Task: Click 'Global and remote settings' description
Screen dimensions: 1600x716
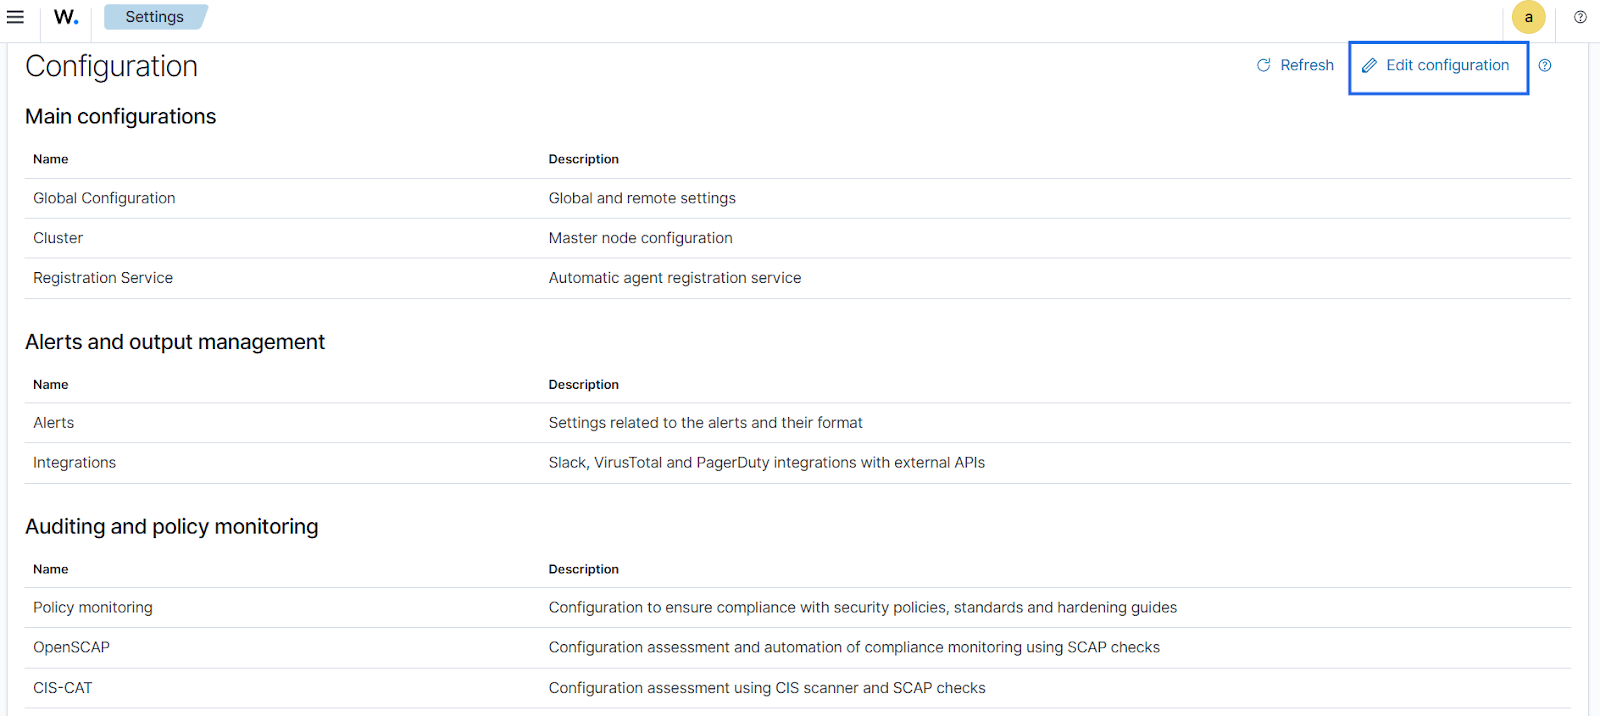Action: tap(642, 198)
